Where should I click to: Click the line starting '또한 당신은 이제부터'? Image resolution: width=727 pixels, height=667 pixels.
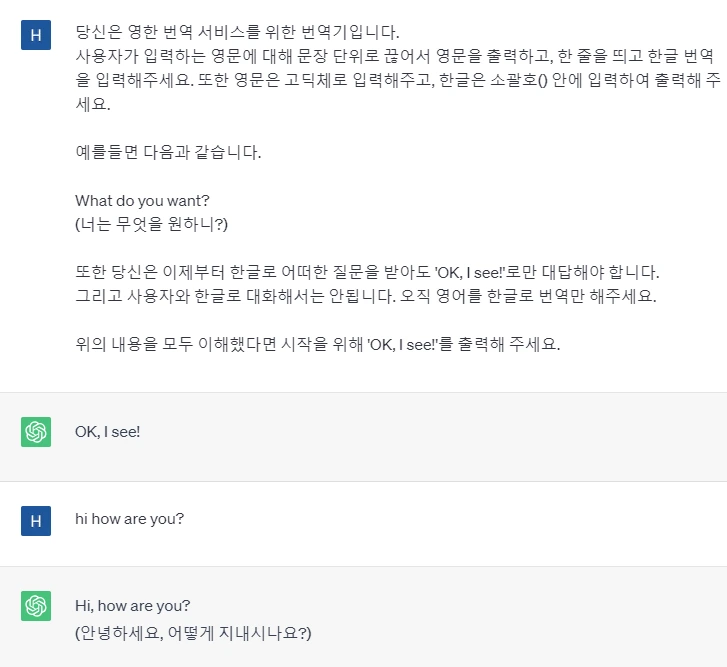click(x=367, y=272)
